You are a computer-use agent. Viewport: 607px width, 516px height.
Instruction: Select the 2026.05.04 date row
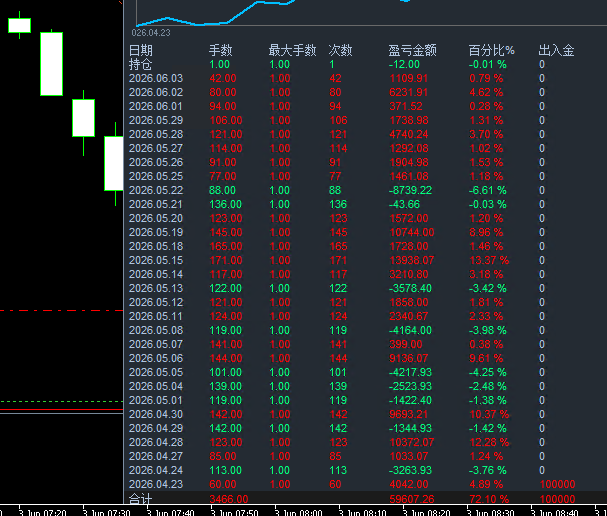pos(156,386)
